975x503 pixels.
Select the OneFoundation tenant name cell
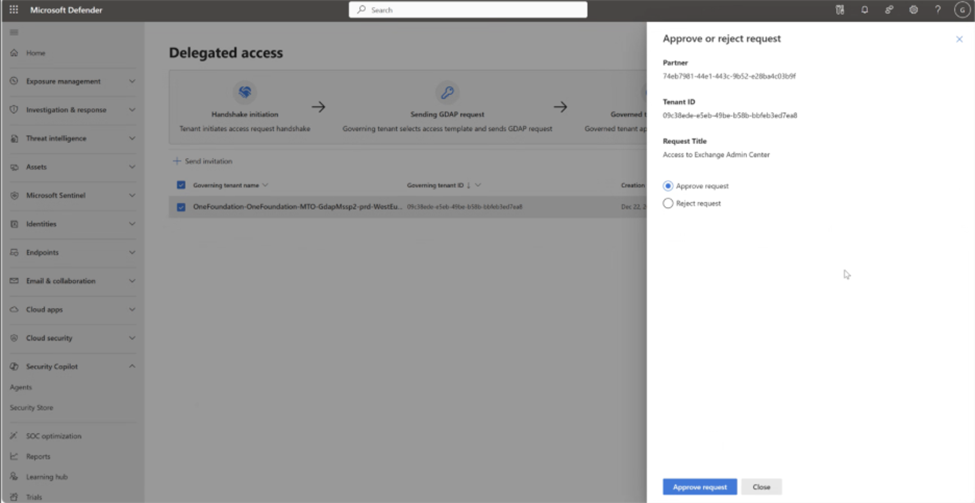click(298, 207)
